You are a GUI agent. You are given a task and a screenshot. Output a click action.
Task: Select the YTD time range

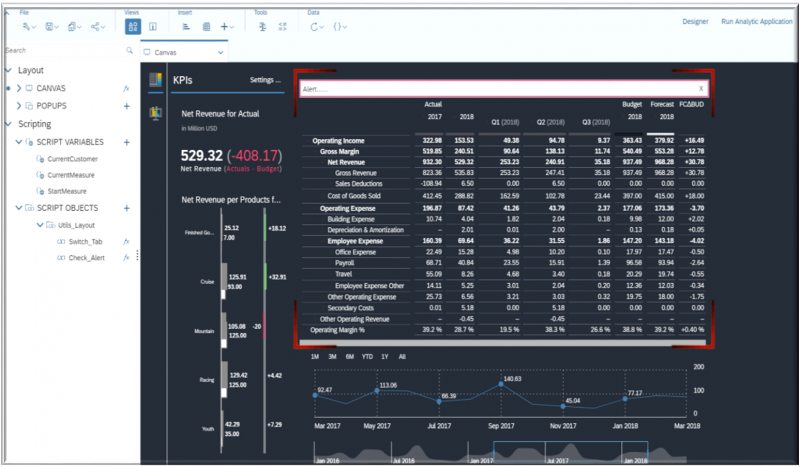click(x=367, y=357)
